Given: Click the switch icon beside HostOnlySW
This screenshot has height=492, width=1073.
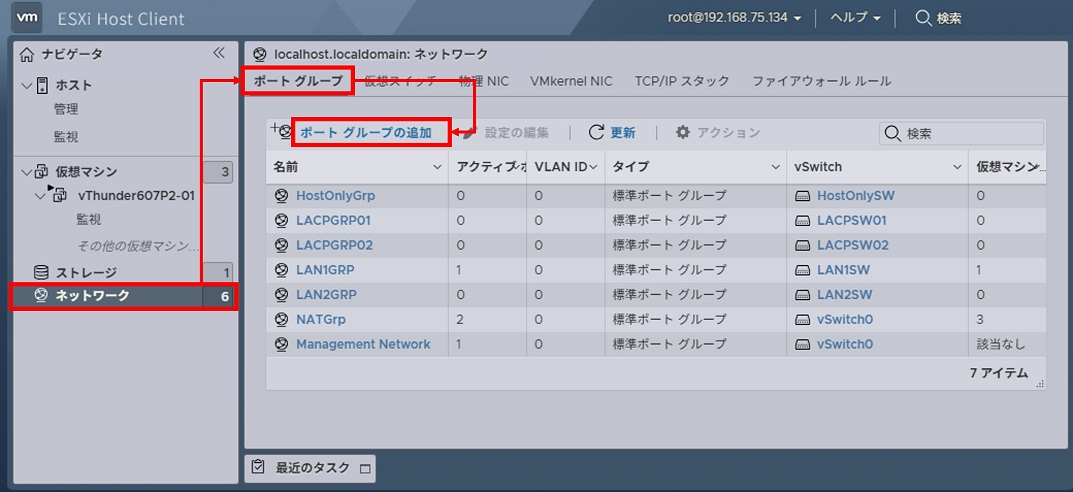Looking at the screenshot, I should pyautogui.click(x=802, y=196).
